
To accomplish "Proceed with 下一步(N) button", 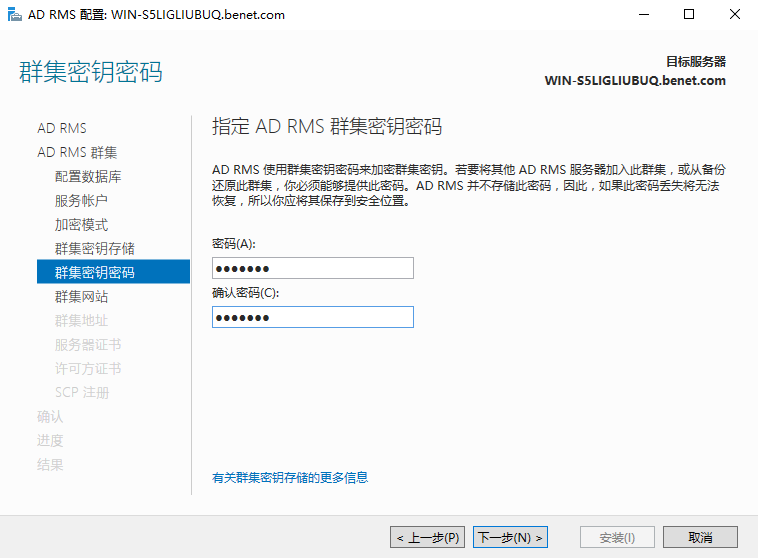I will [x=510, y=537].
